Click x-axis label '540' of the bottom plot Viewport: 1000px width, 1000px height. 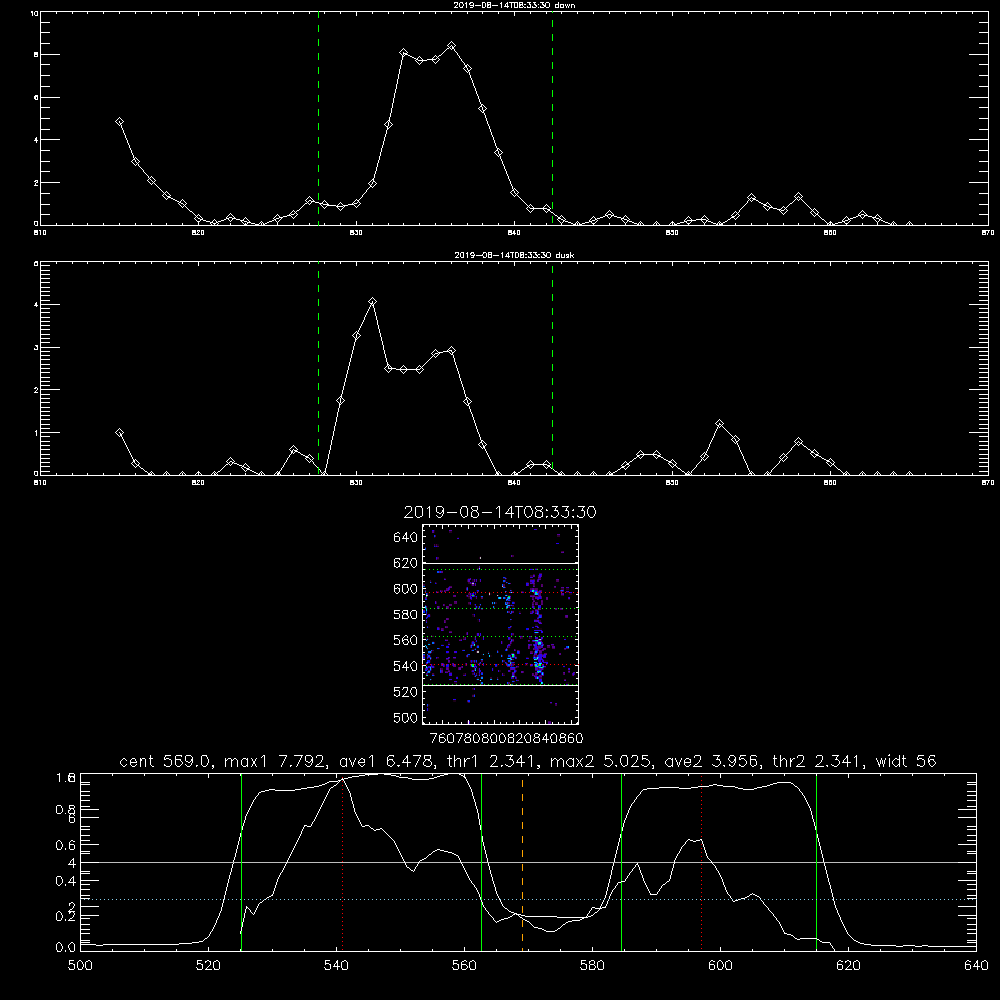pos(336,966)
